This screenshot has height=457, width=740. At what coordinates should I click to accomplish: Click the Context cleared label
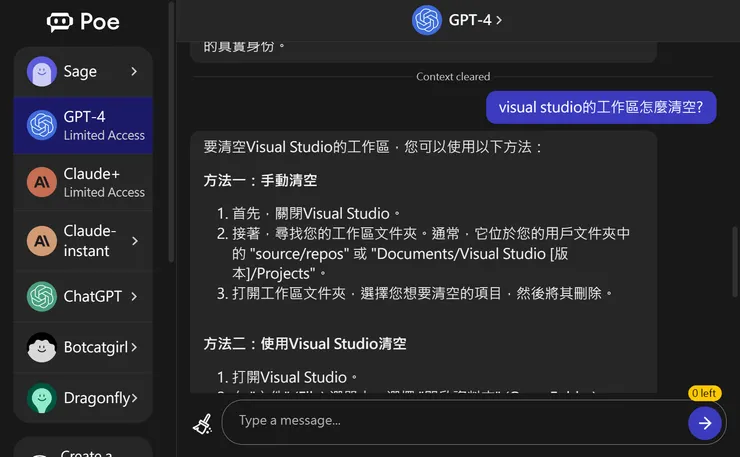[453, 76]
